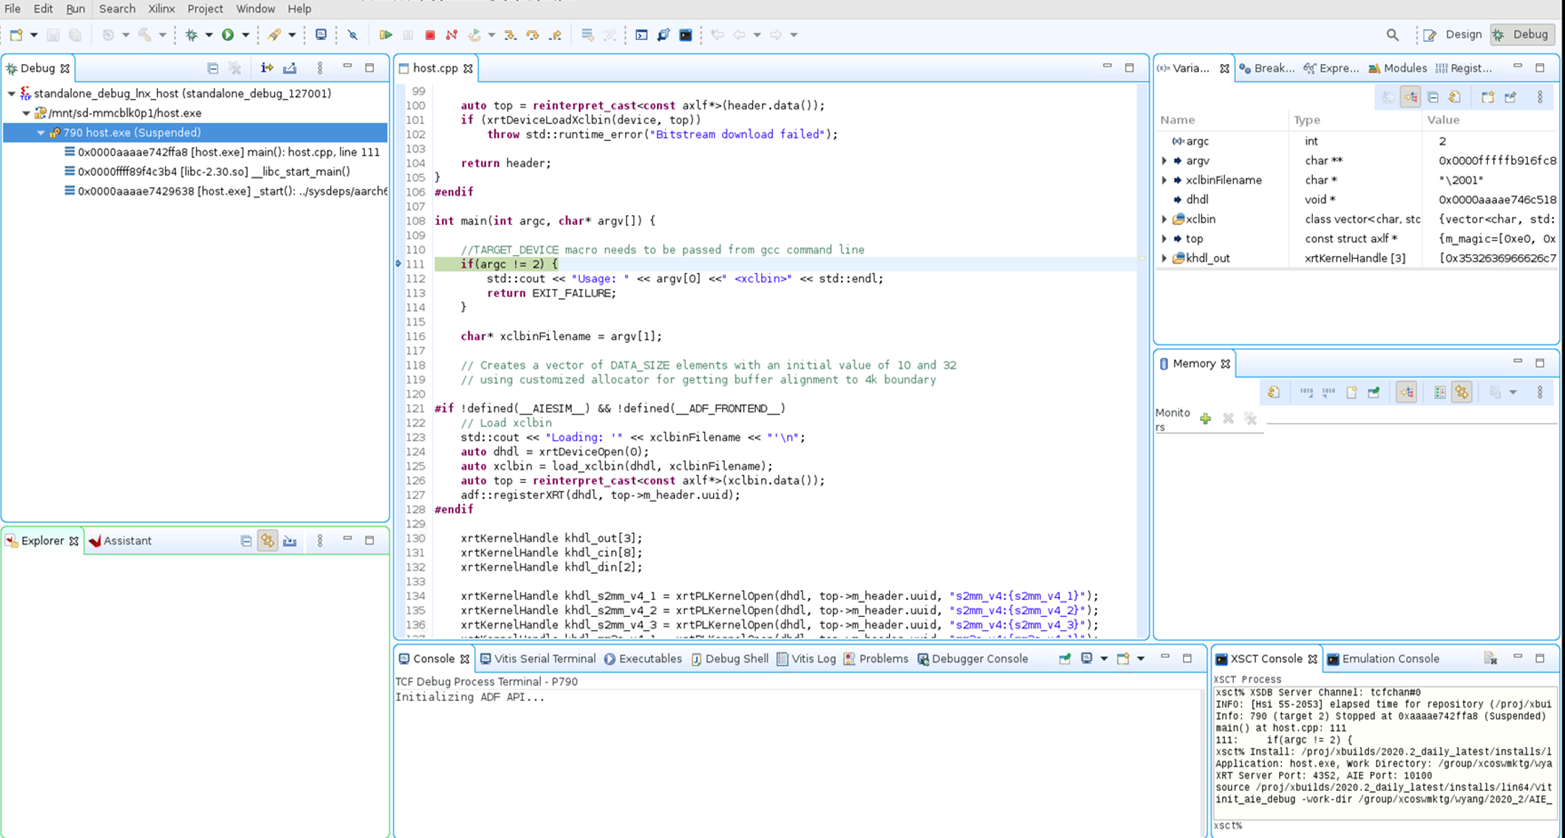
Task: Click the breakpoint gutter marker at line 111
Action: click(399, 264)
